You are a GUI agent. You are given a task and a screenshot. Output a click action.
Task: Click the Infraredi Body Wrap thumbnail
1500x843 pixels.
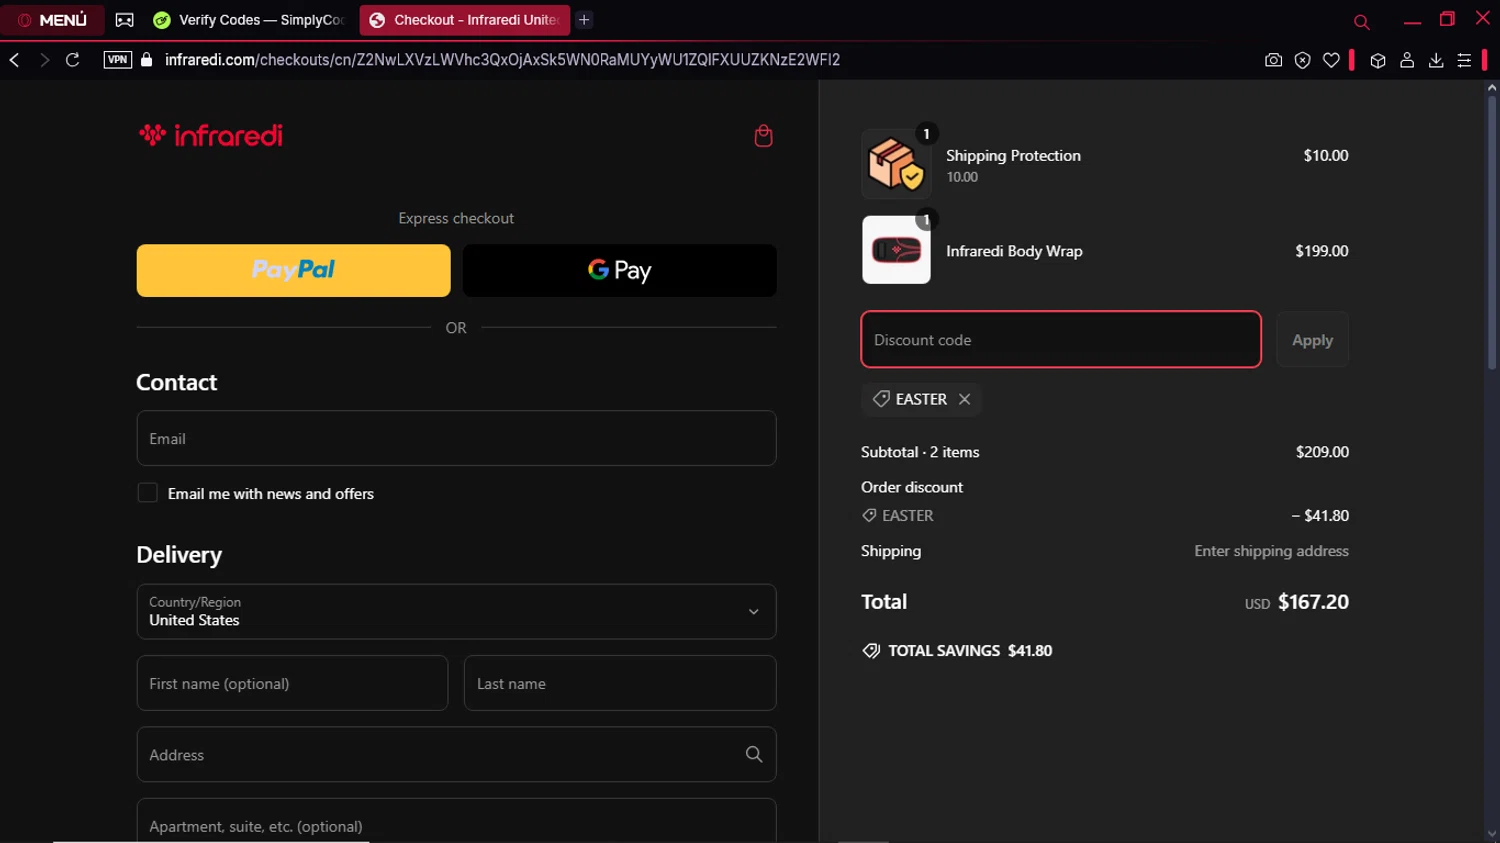[x=896, y=250]
